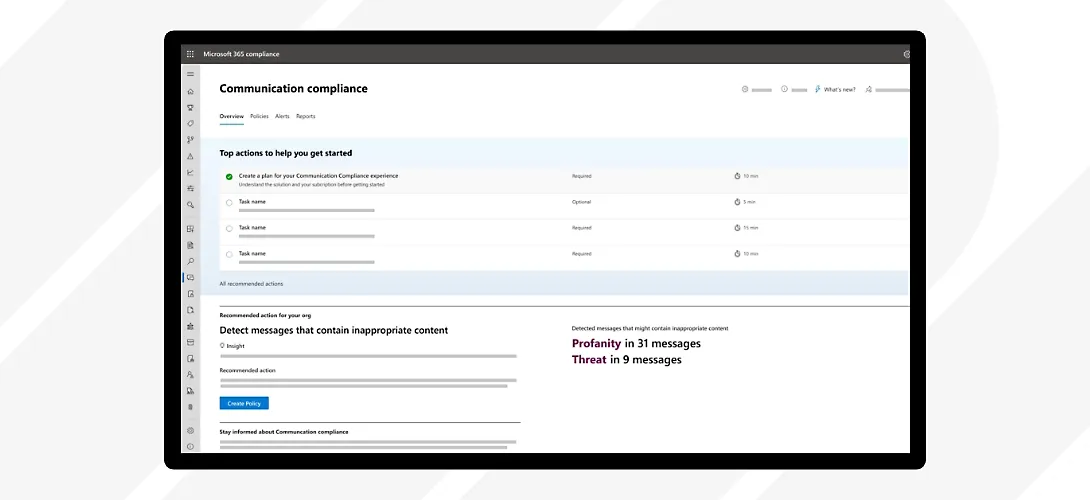This screenshot has height=500, width=1090.
Task: Open the magnifier Content search sidebar icon
Action: [x=190, y=261]
